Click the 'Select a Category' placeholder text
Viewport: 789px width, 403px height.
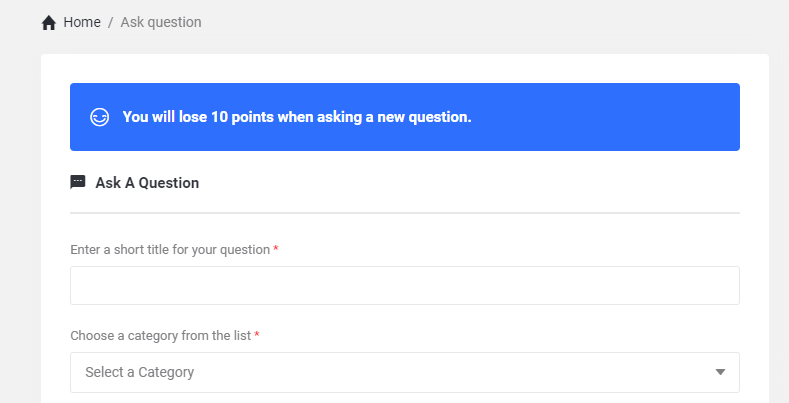click(140, 372)
